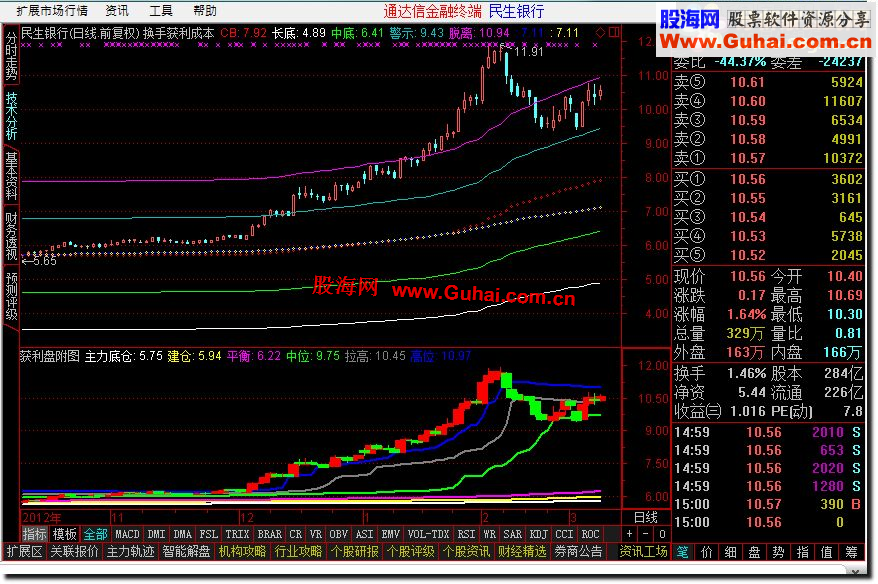Select the 盘 tab
878x584 pixels.
[x=755, y=552]
